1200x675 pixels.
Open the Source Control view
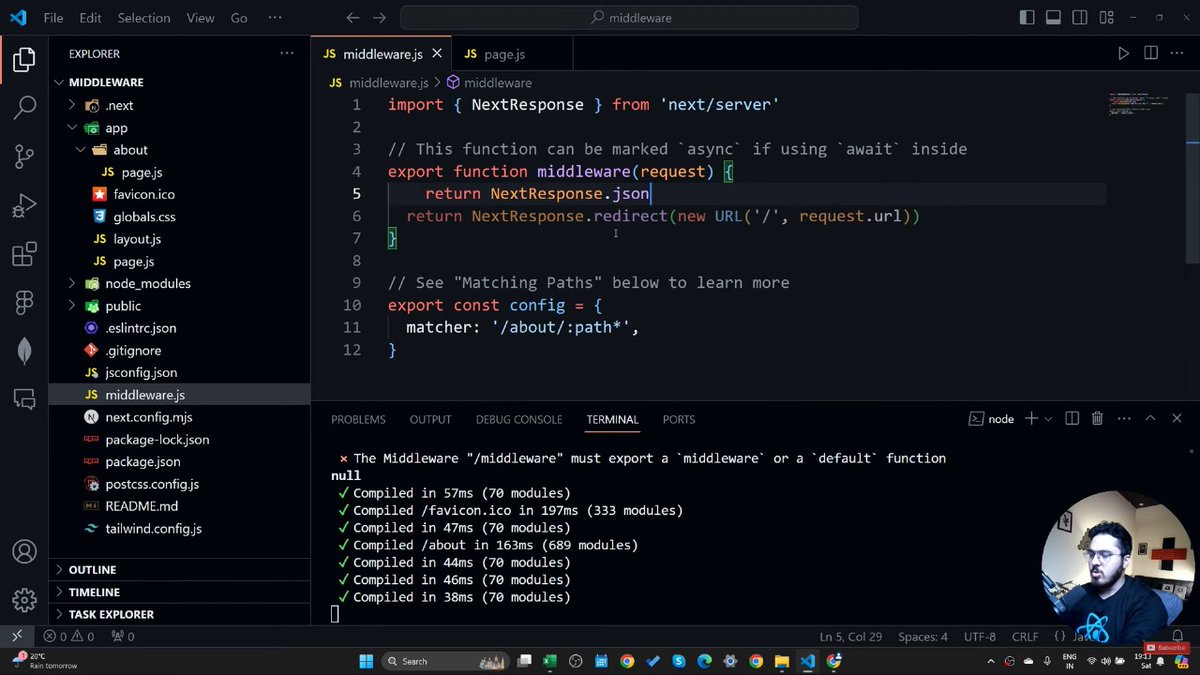(25, 156)
